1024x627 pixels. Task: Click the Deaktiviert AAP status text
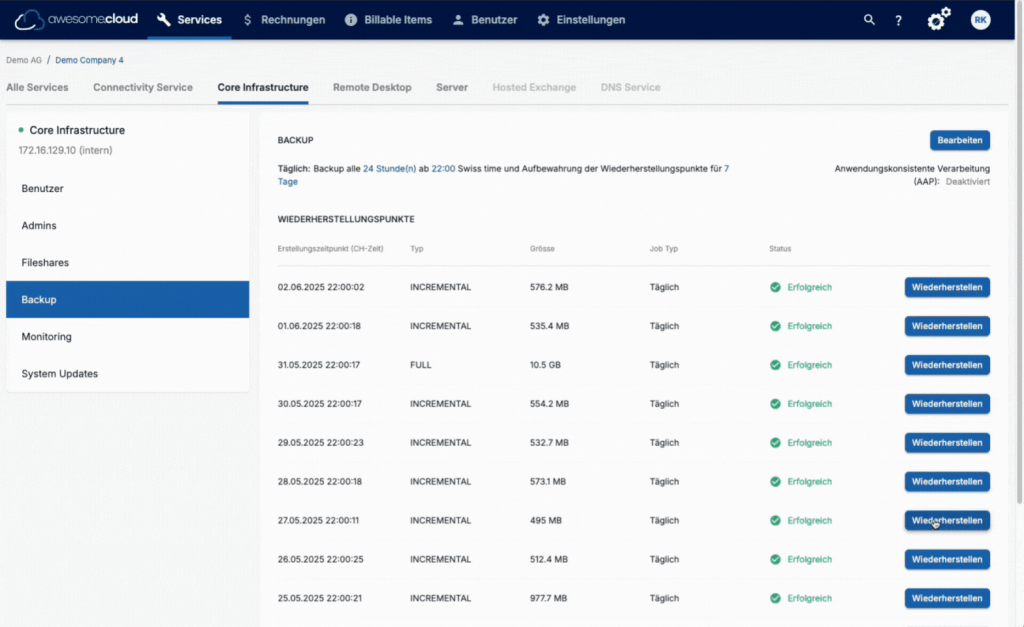pyautogui.click(x=968, y=182)
